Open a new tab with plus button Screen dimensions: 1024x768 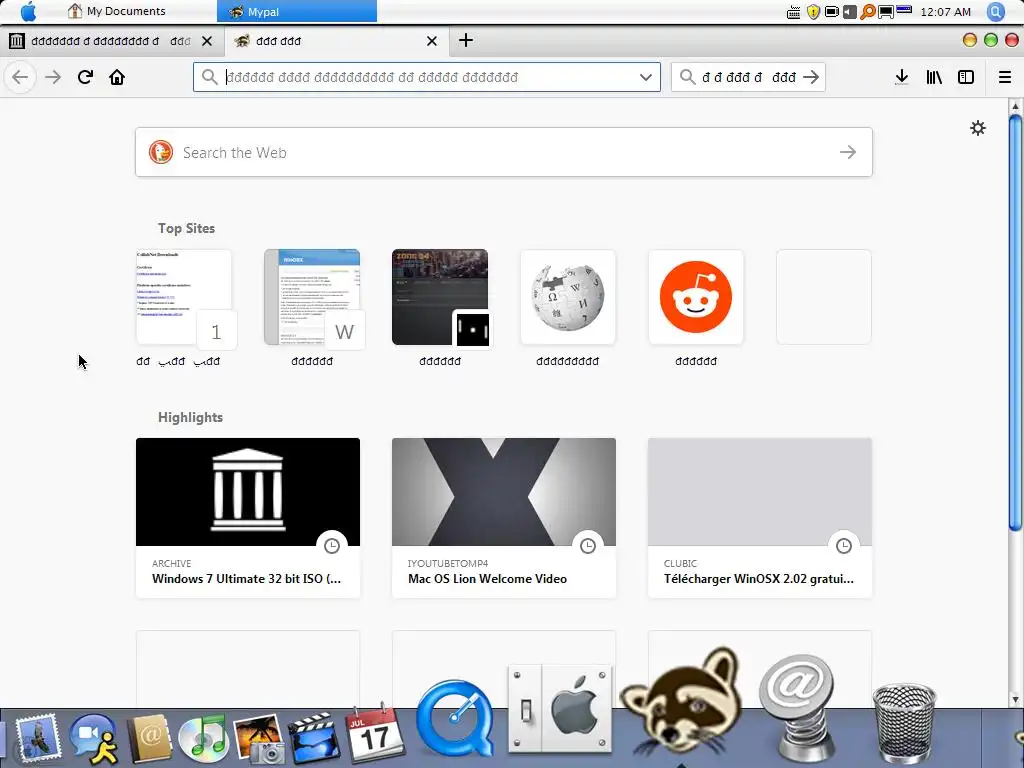point(466,40)
